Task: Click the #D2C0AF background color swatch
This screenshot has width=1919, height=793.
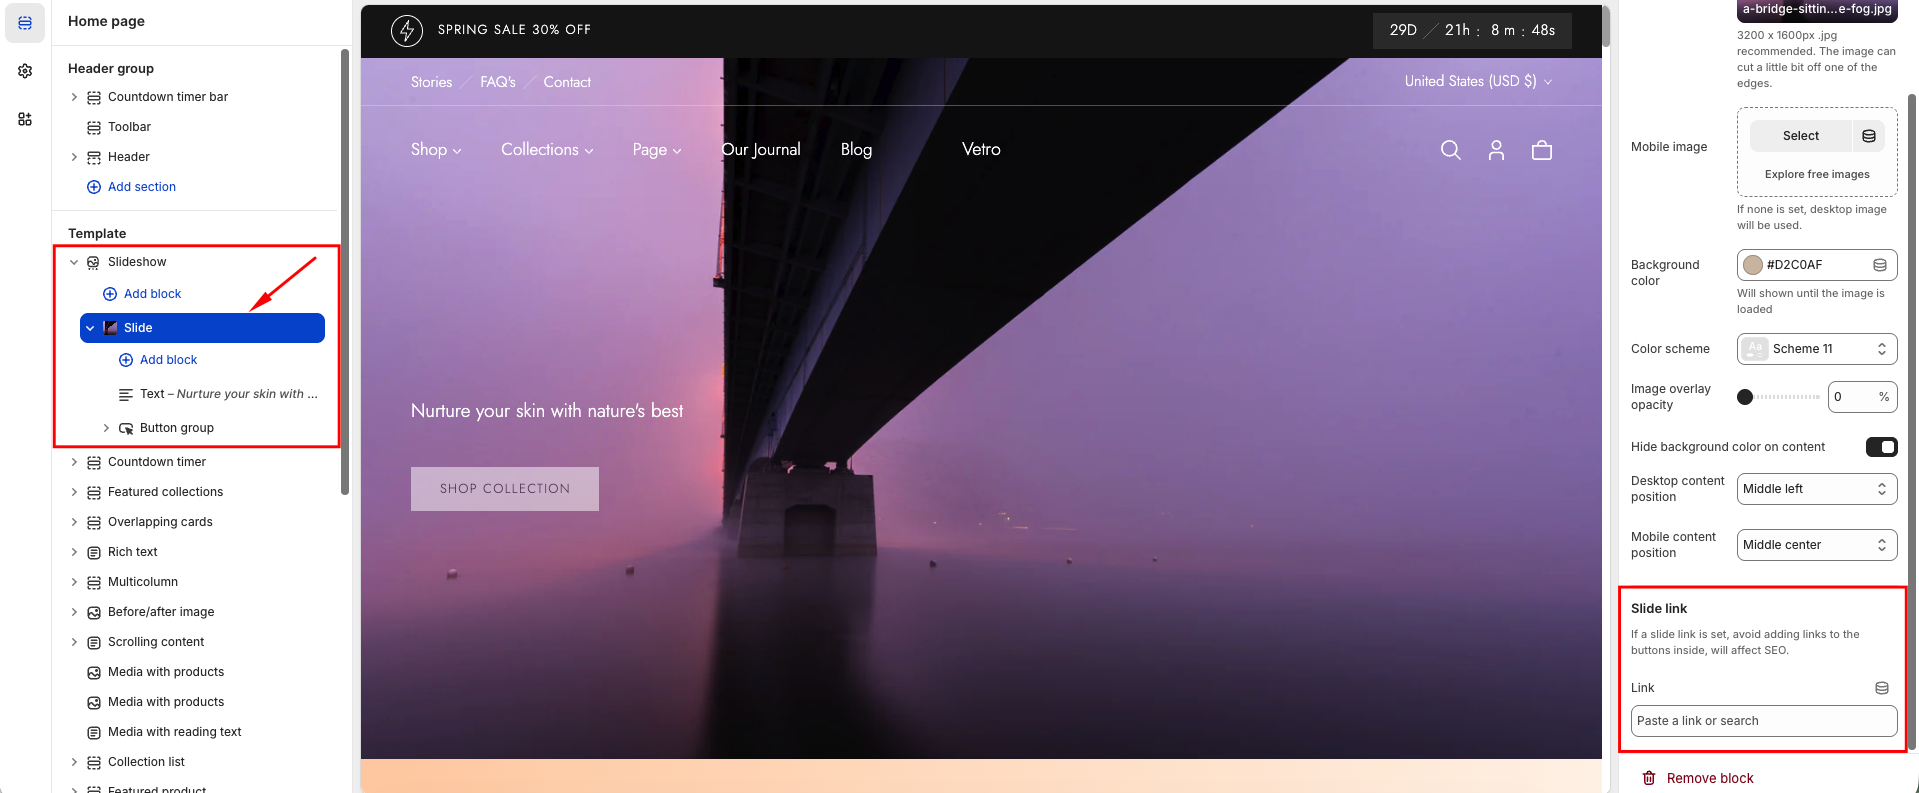Action: (1753, 265)
